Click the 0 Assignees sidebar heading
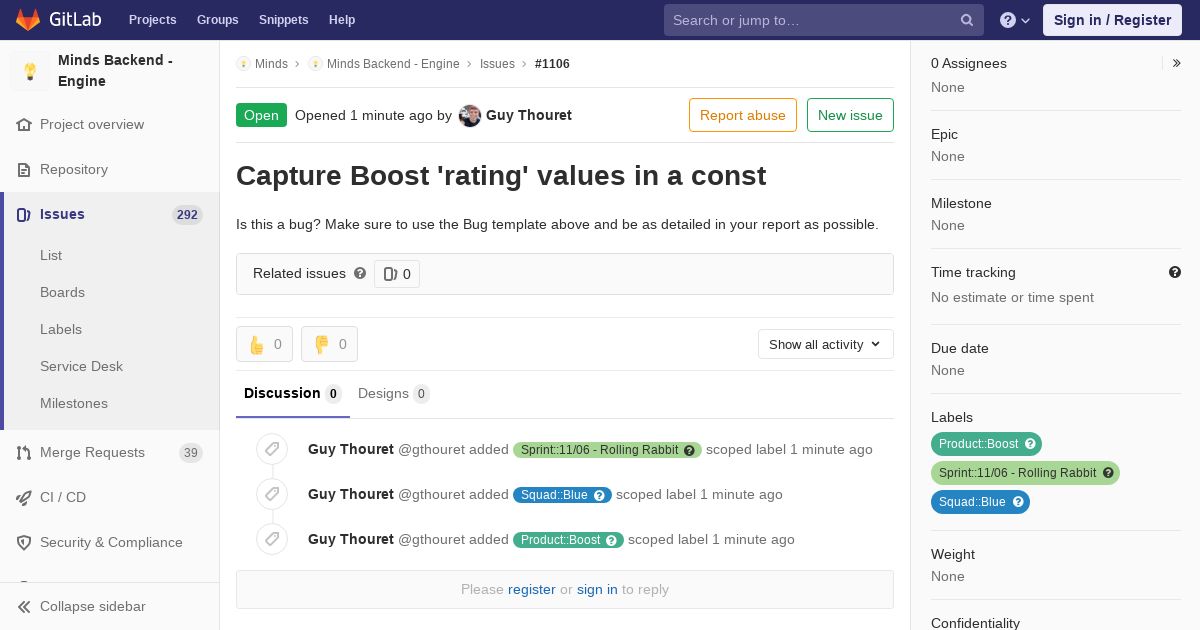The image size is (1200, 630). (969, 63)
